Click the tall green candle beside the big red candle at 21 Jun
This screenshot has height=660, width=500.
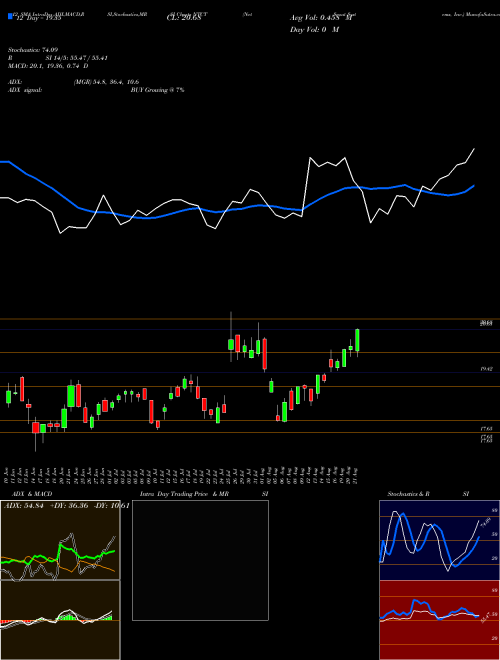click(x=71, y=396)
